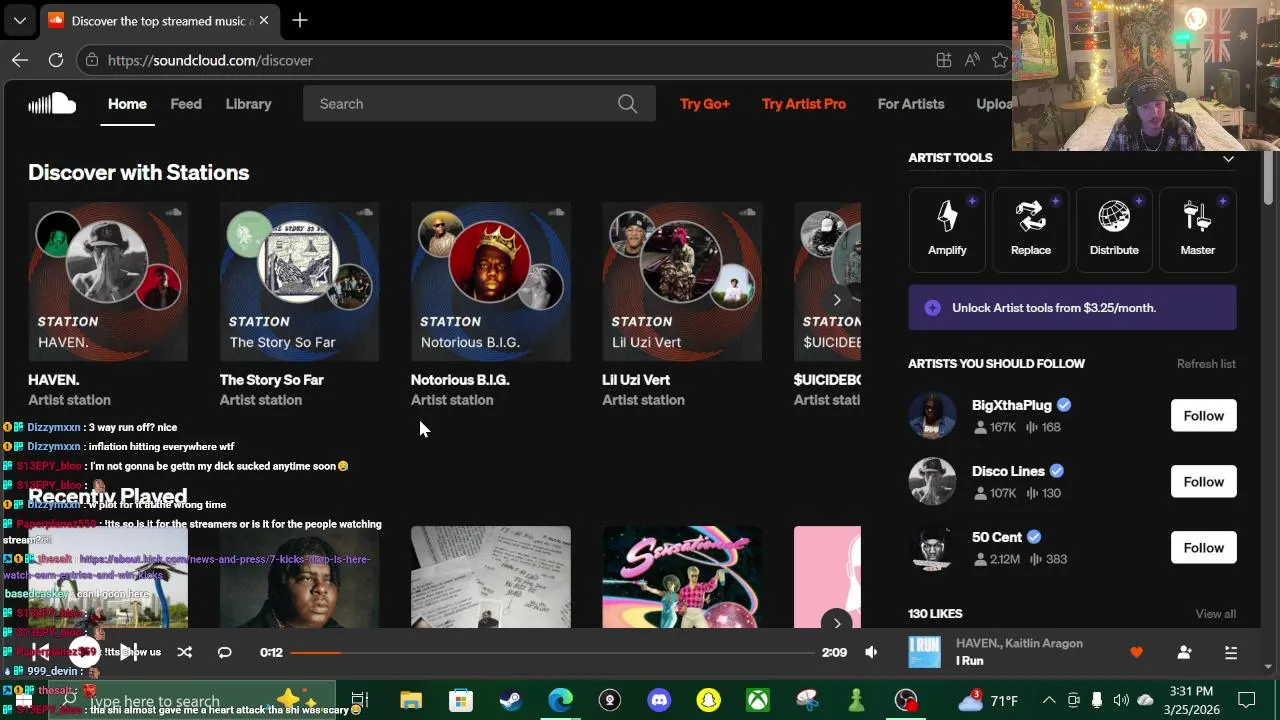Screen dimensions: 1280x720
Task: Open Snapchat from the taskbar
Action: tap(708, 701)
